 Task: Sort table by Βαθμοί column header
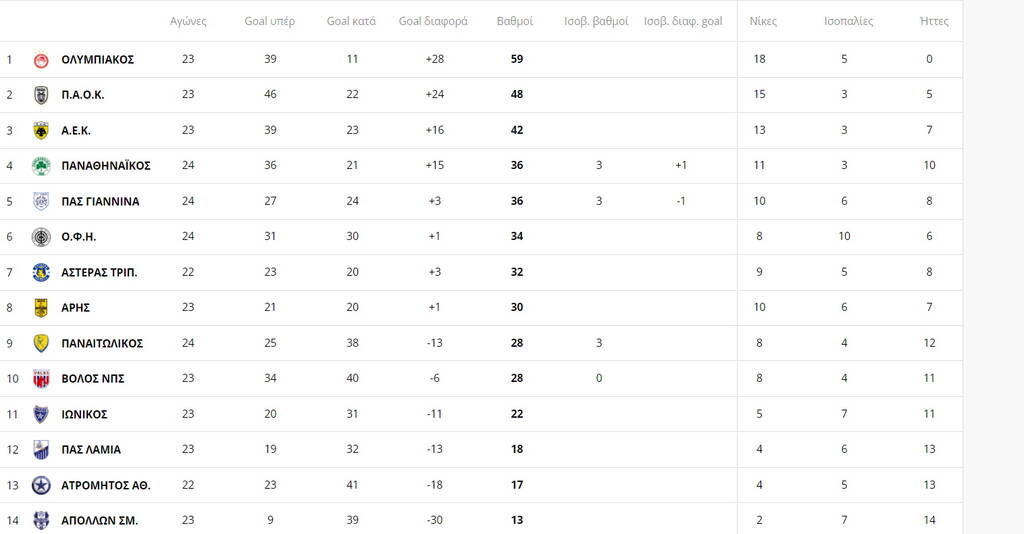(515, 21)
